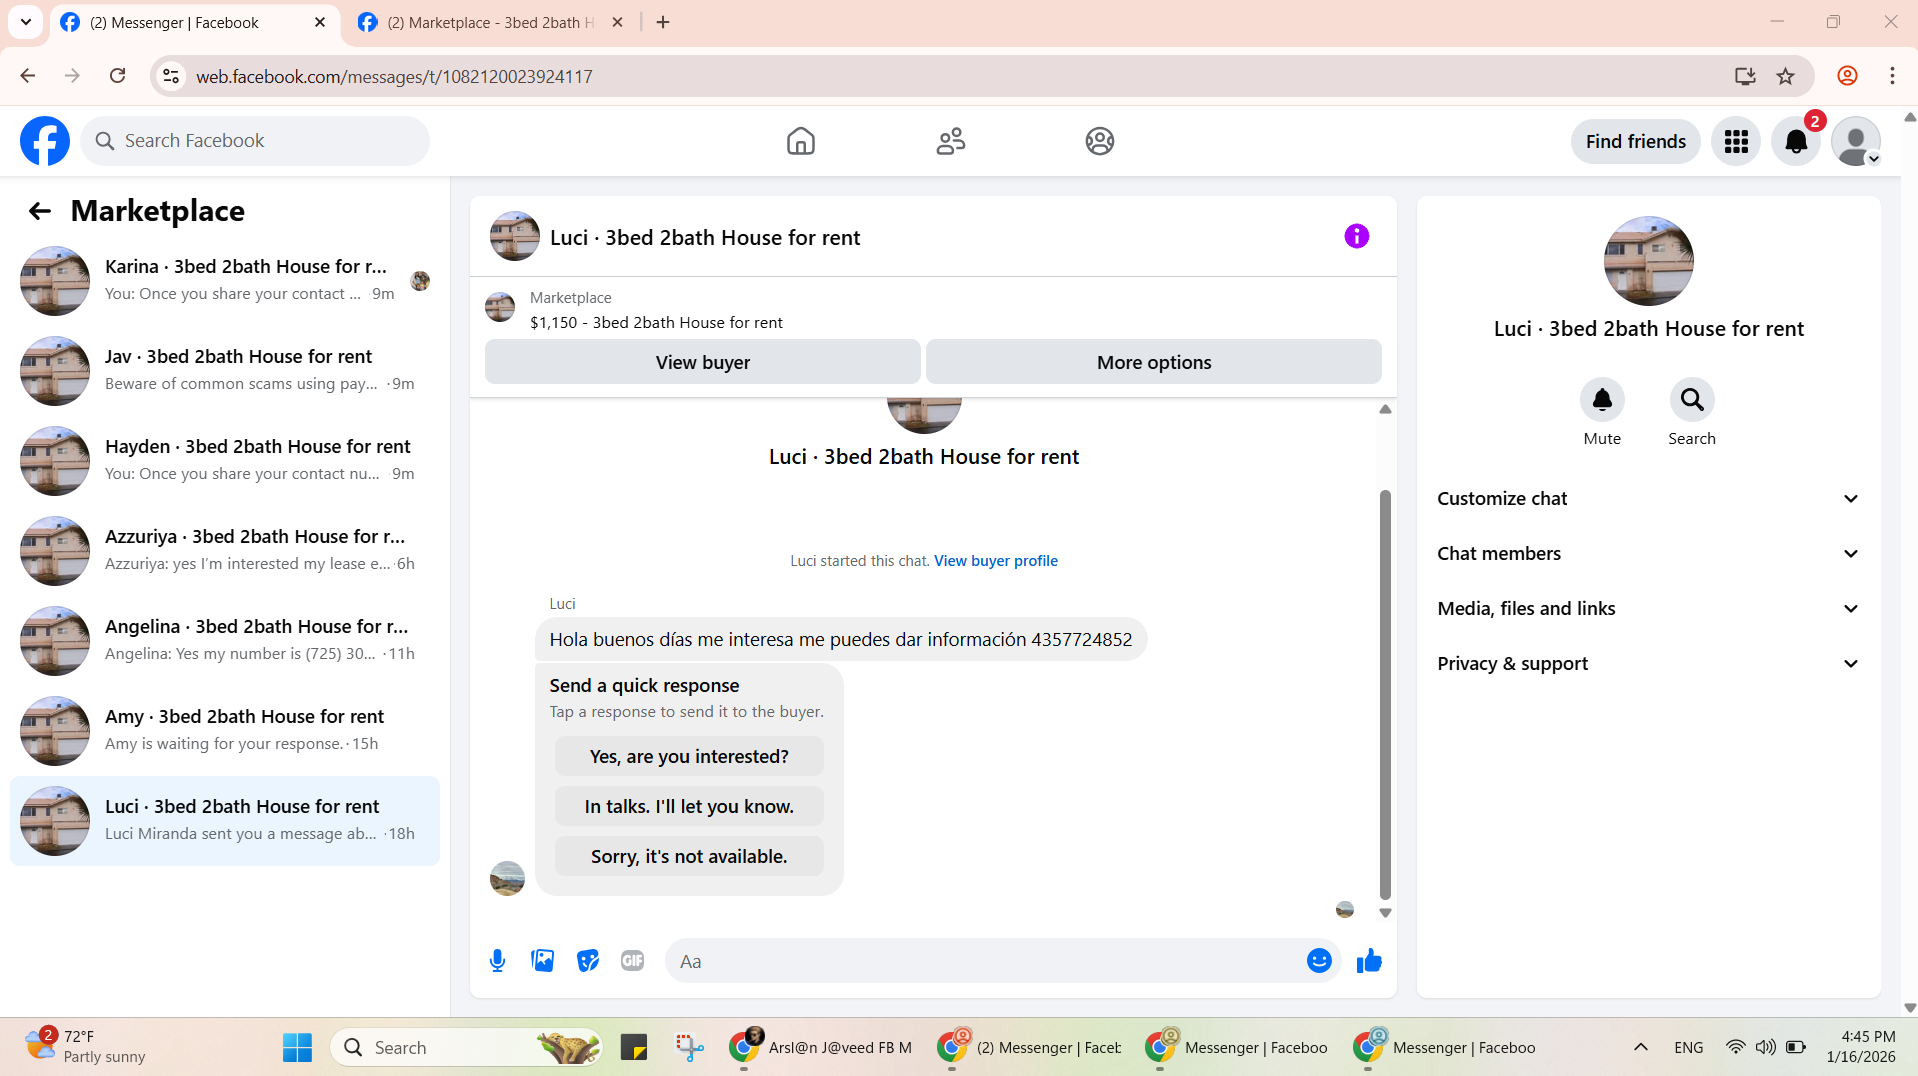Open listing thumbnail in Marketplace banner

500,308
